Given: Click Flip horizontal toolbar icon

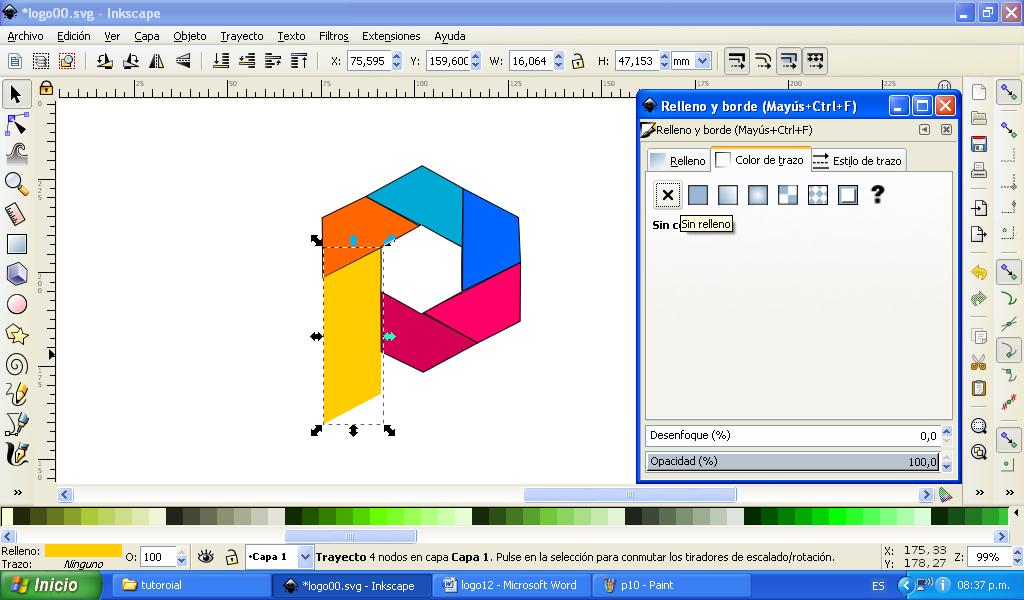Looking at the screenshot, I should (157, 61).
